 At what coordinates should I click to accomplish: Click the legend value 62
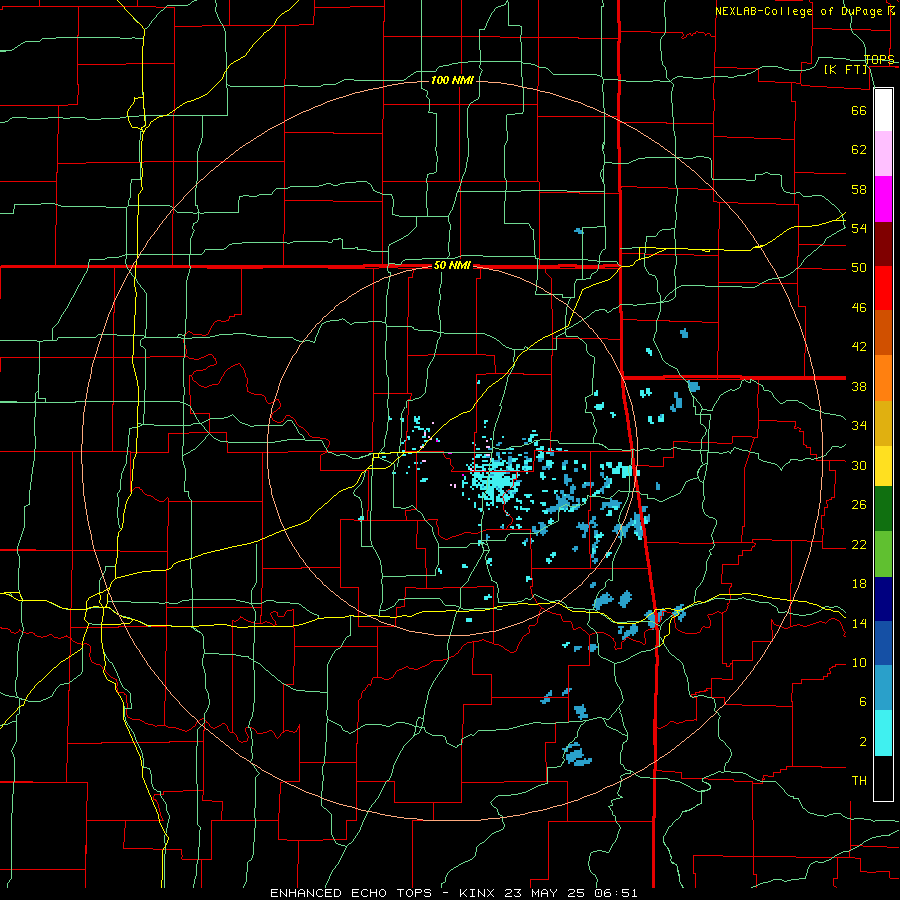pyautogui.click(x=859, y=150)
